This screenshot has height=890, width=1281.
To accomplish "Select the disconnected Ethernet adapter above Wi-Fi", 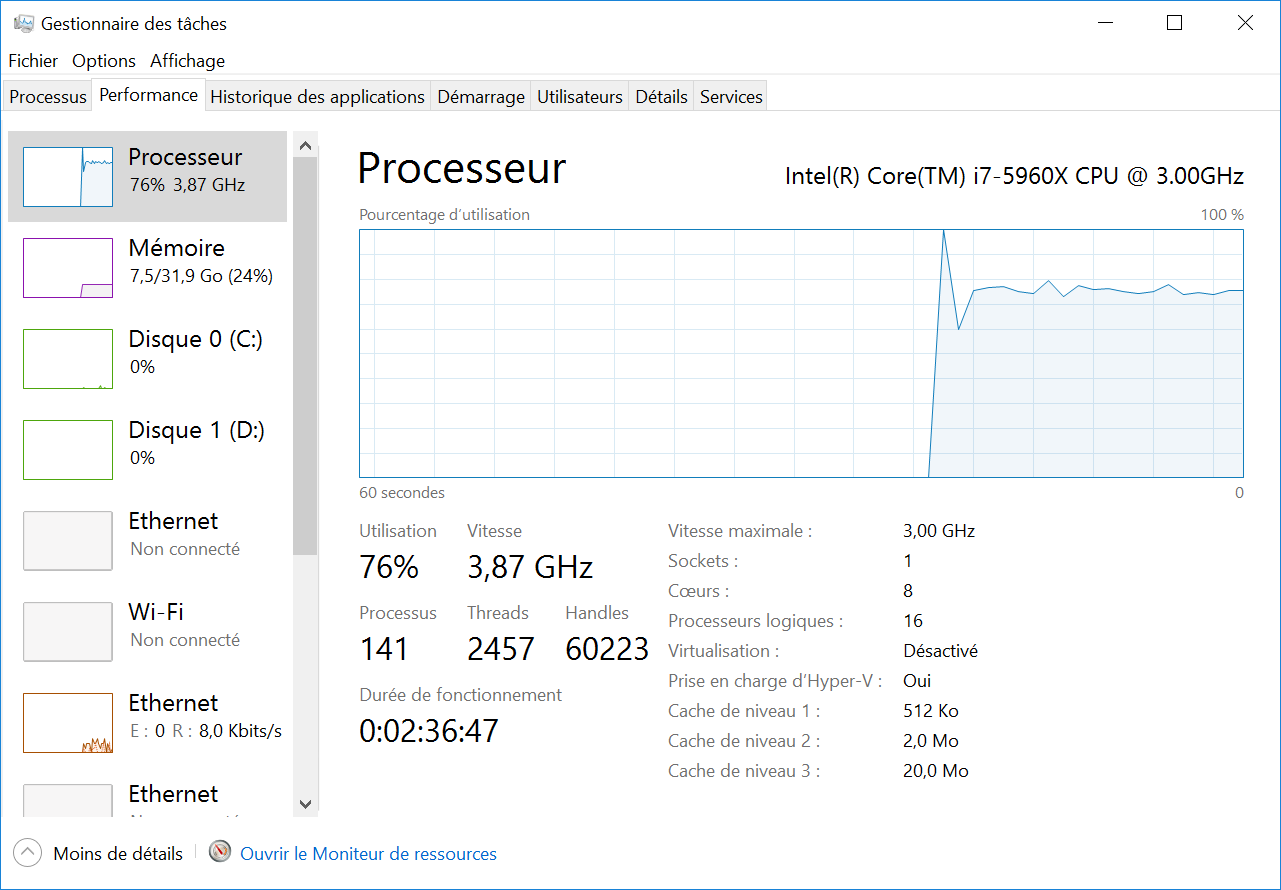I will [x=147, y=541].
